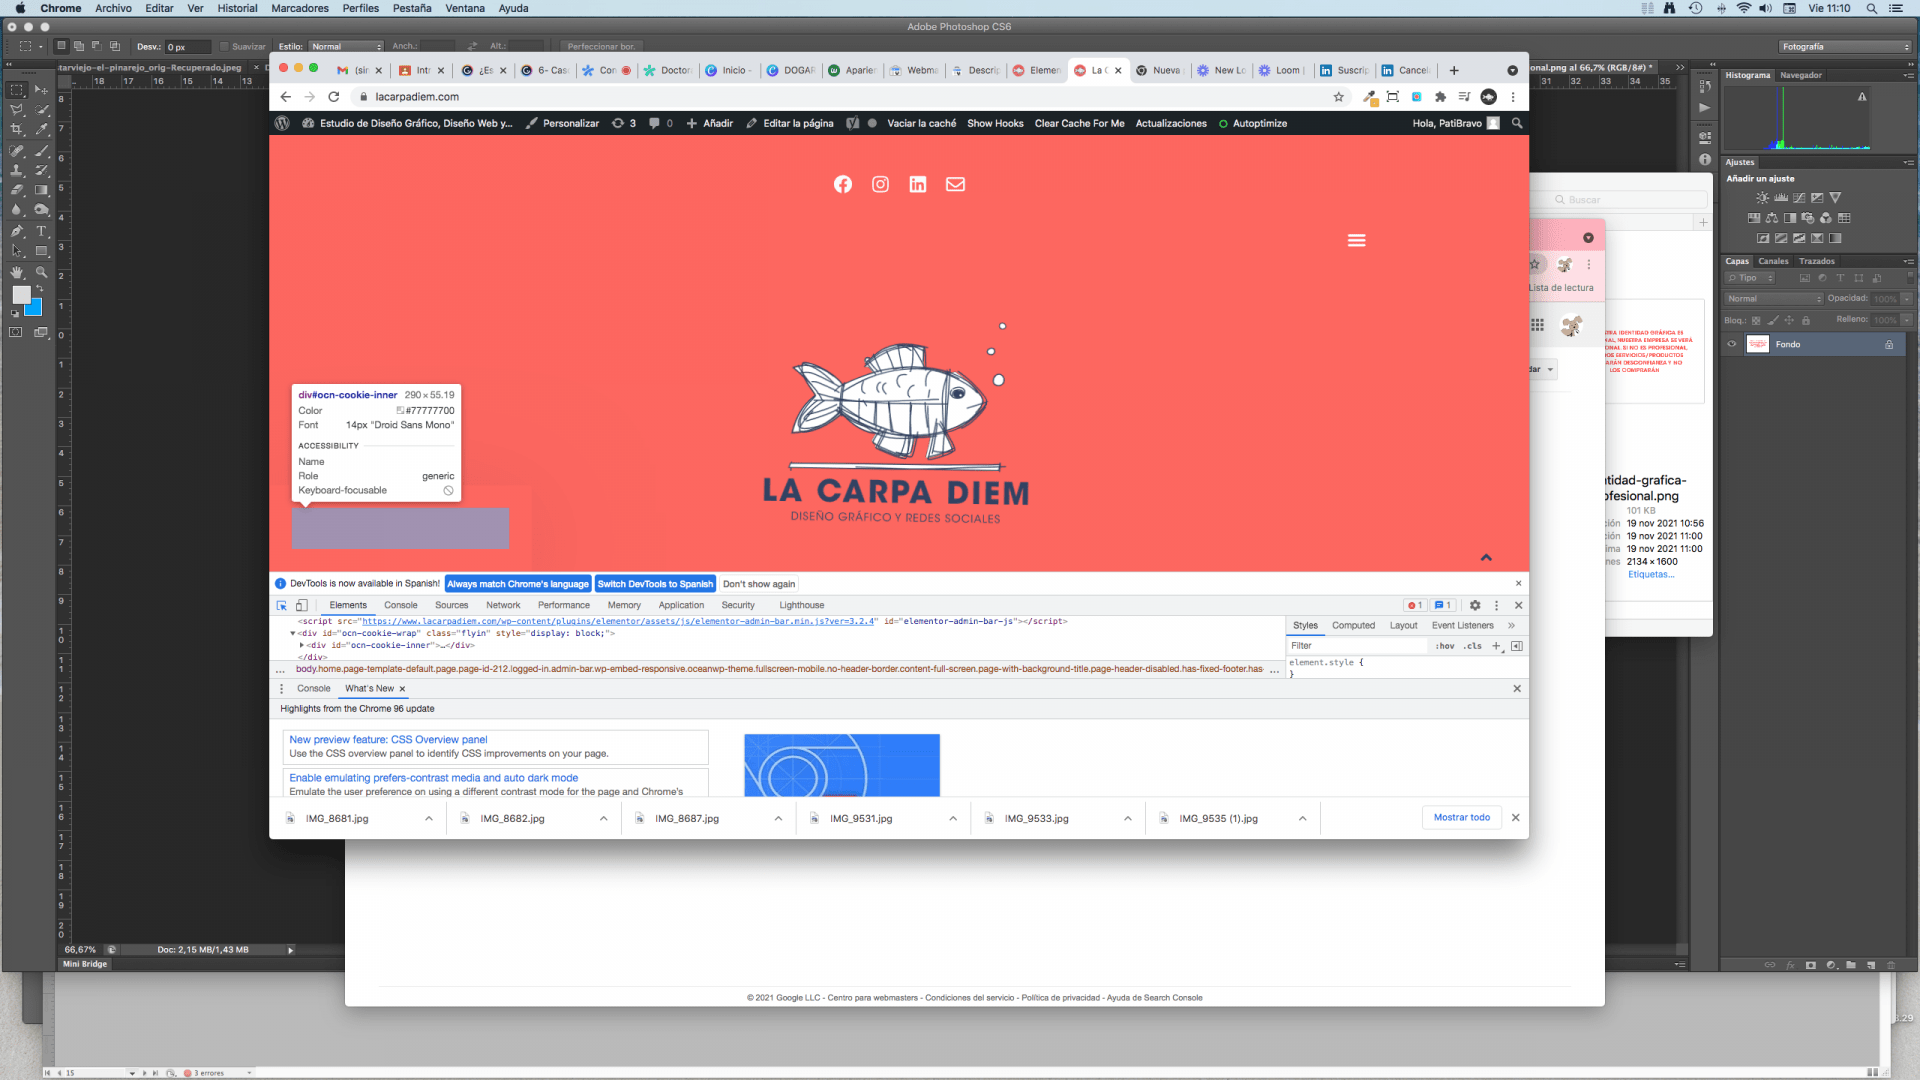This screenshot has width=1920, height=1080.
Task: Open the Marcadores menu in macOS menu bar
Action: (300, 8)
